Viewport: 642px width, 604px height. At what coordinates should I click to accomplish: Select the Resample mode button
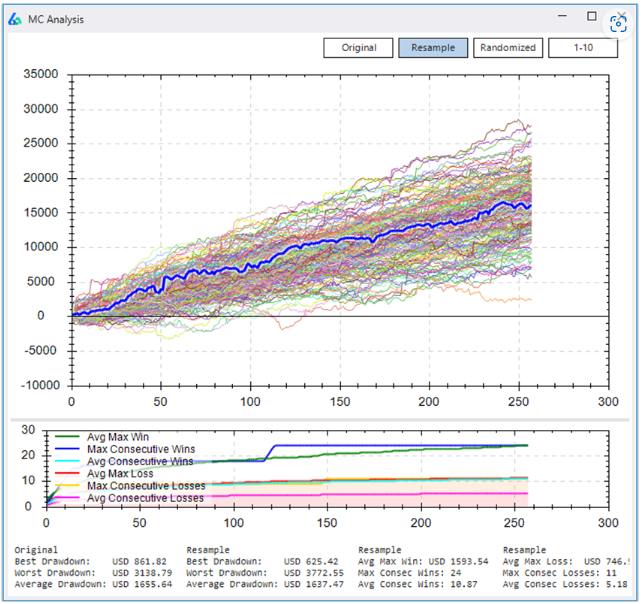[433, 47]
